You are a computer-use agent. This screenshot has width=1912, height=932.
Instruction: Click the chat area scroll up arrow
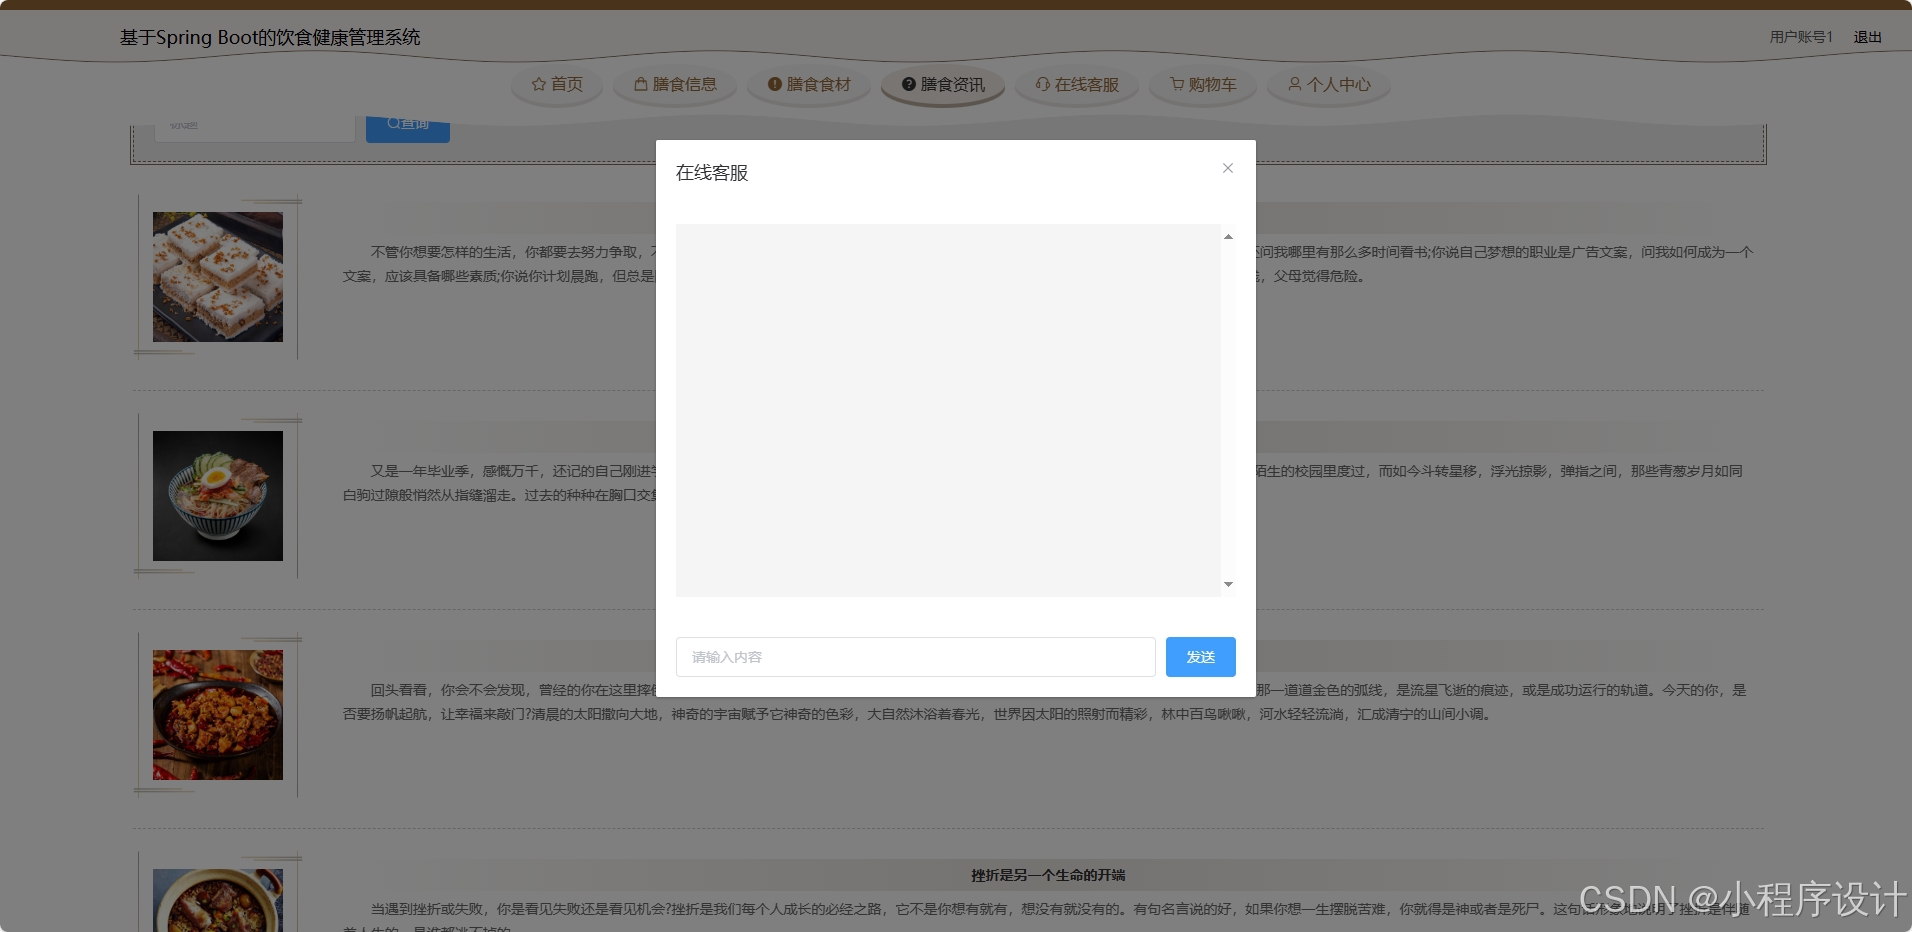point(1228,237)
